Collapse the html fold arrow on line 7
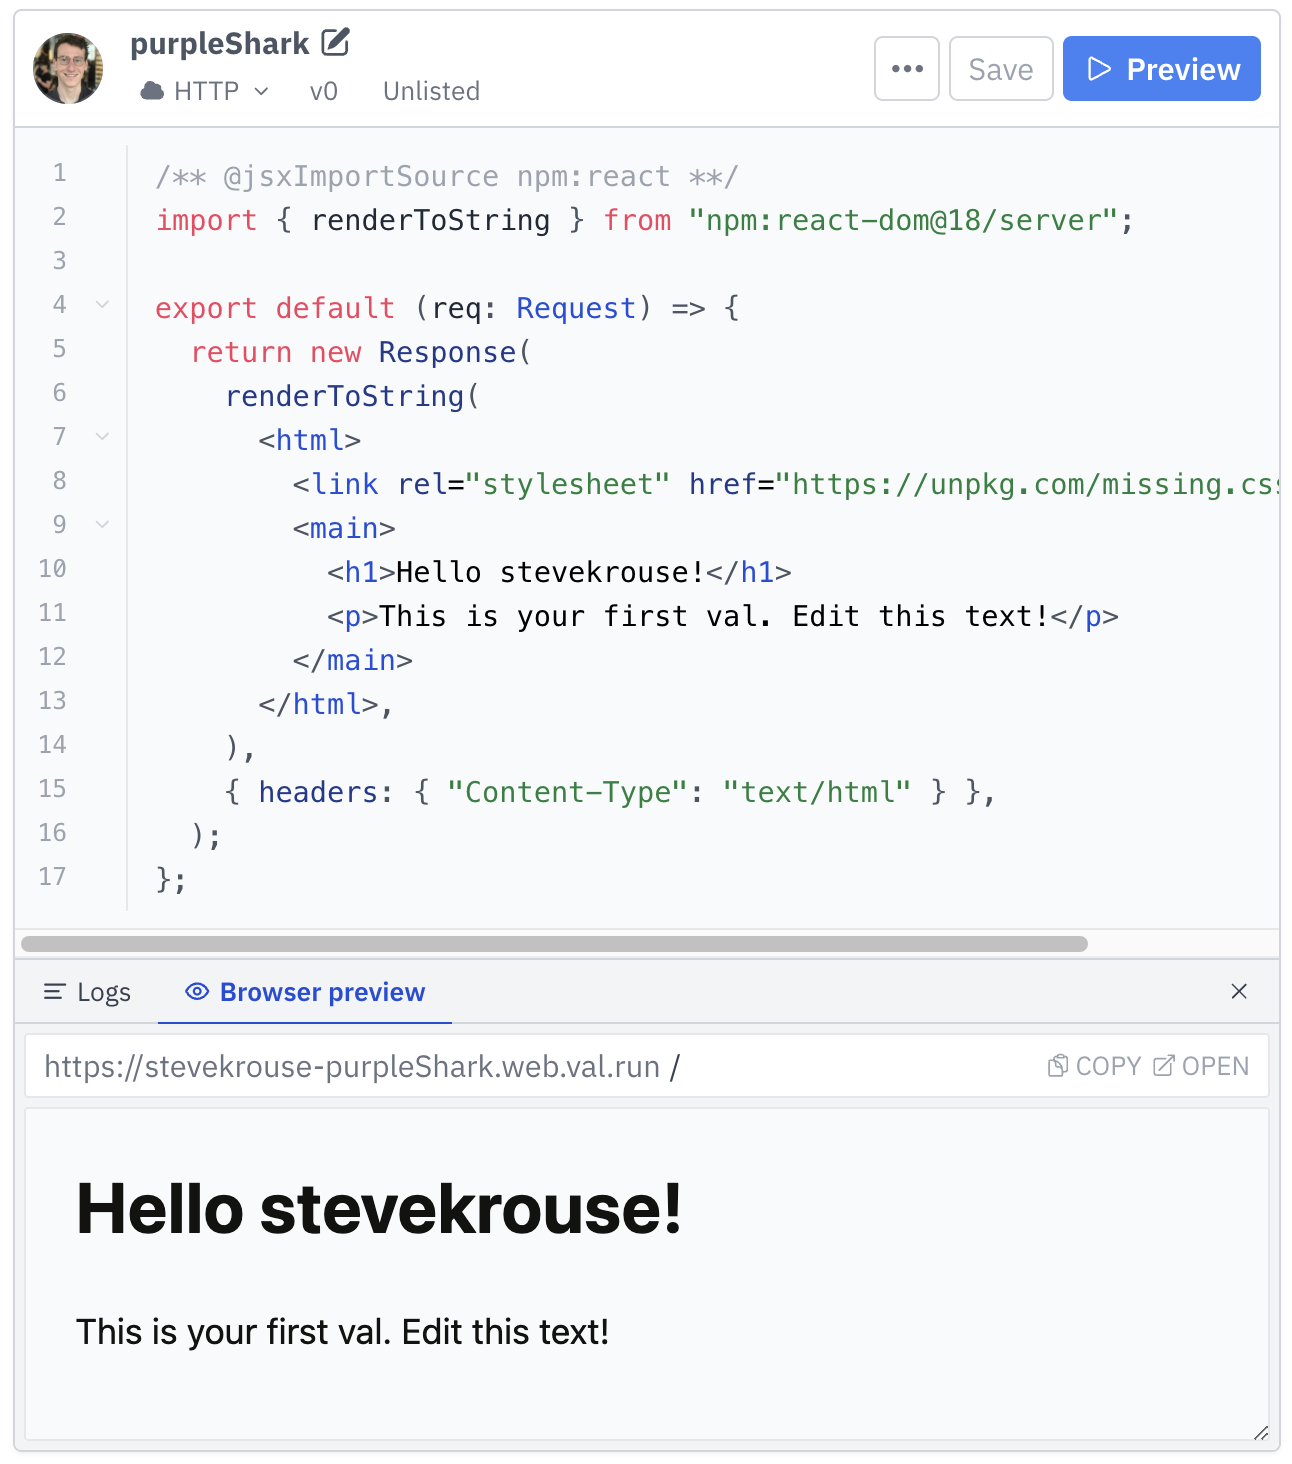Image resolution: width=1292 pixels, height=1464 pixels. pyautogui.click(x=102, y=436)
